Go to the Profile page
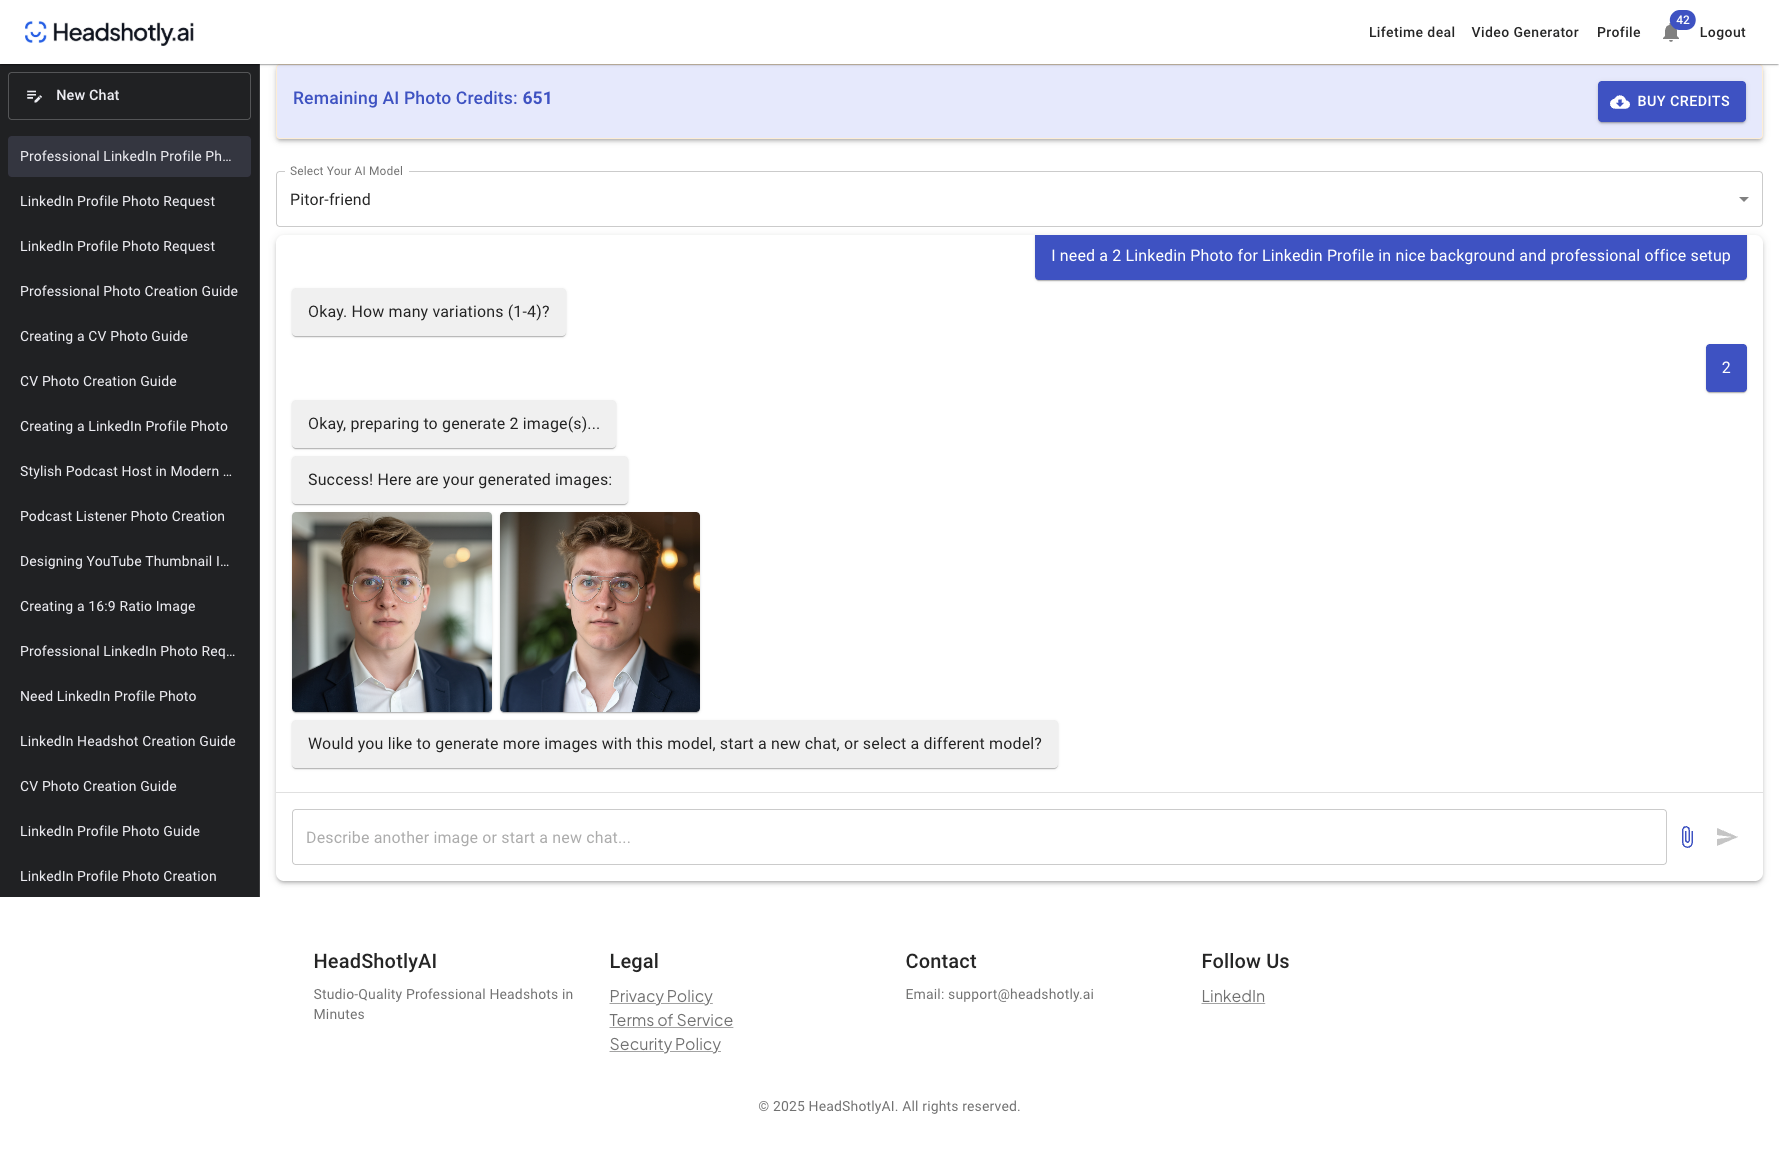Image resolution: width=1779 pixels, height=1164 pixels. click(x=1618, y=32)
